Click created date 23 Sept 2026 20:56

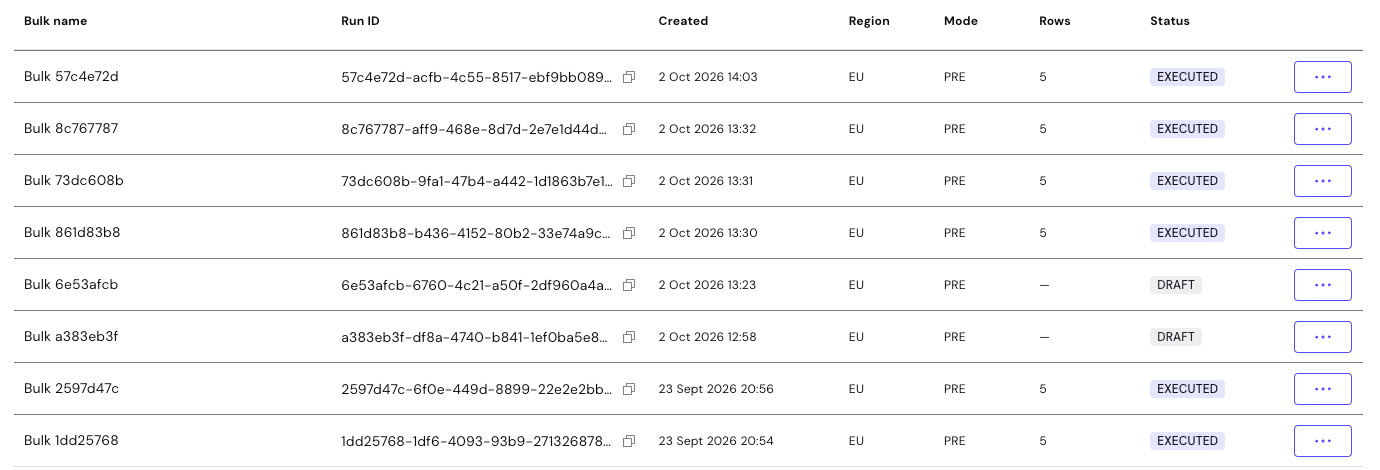click(716, 389)
